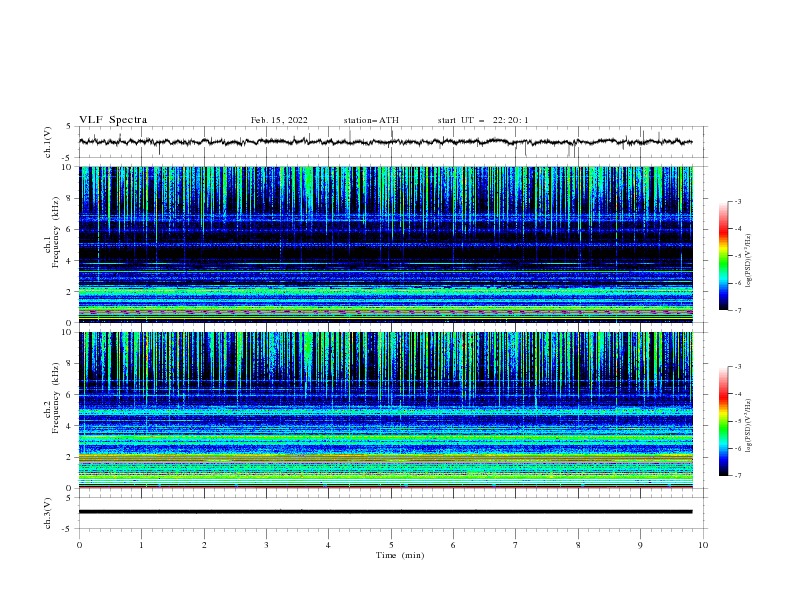The height and width of the screenshot is (612, 792).
Task: Click the "-3" label on ch.1 colorbar
Action: [x=738, y=201]
